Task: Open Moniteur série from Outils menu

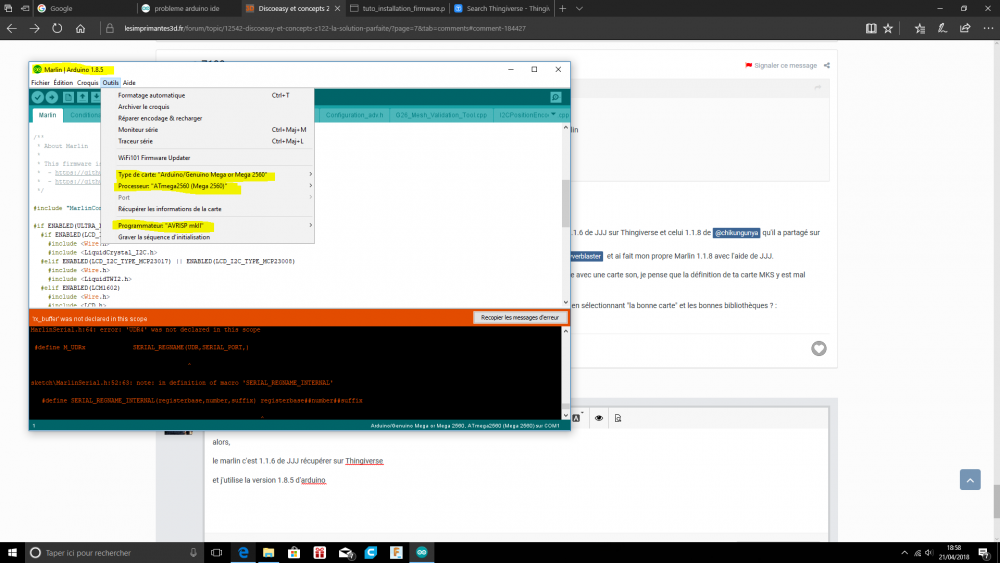Action: 208,129
